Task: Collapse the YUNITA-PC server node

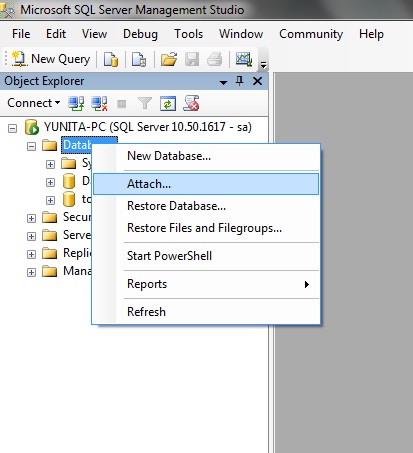Action: click(x=13, y=128)
